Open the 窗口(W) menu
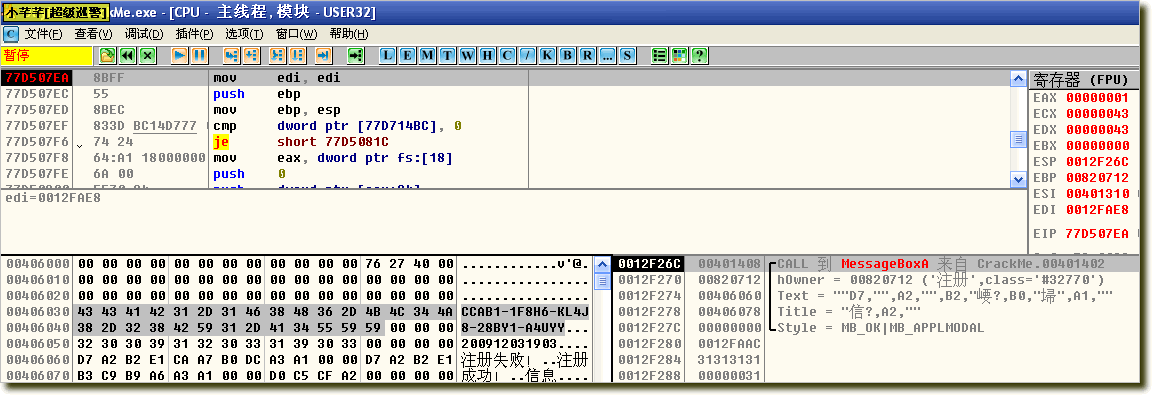 point(296,35)
